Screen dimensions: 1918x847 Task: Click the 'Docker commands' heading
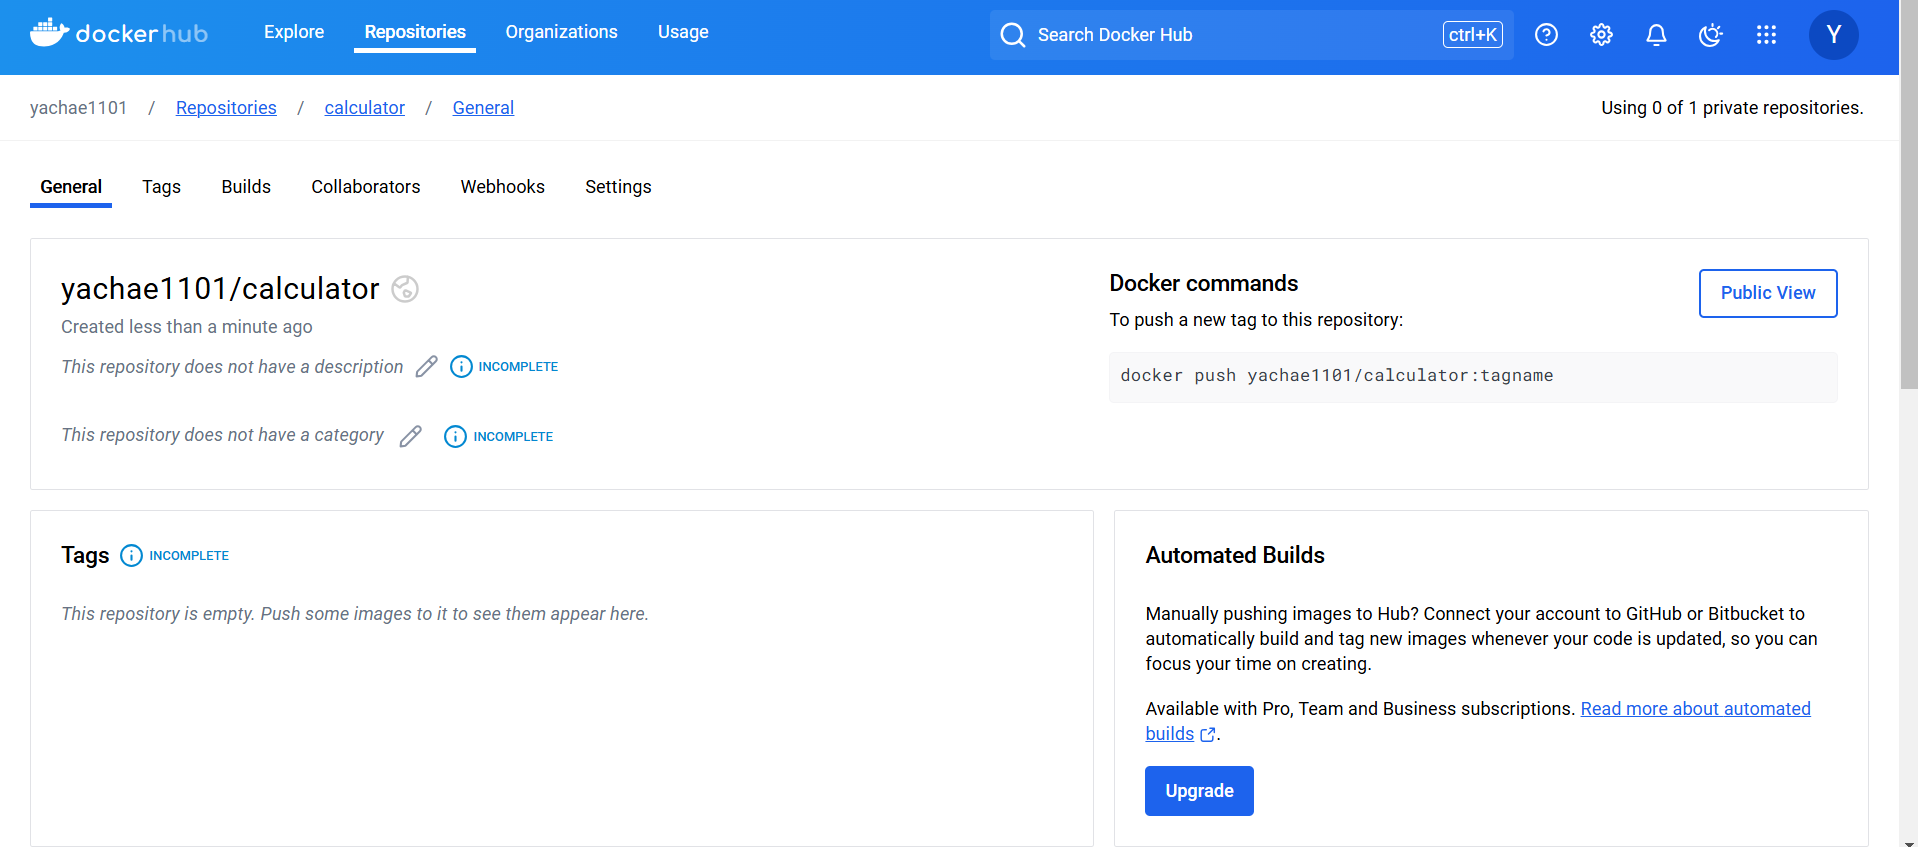tap(1203, 284)
